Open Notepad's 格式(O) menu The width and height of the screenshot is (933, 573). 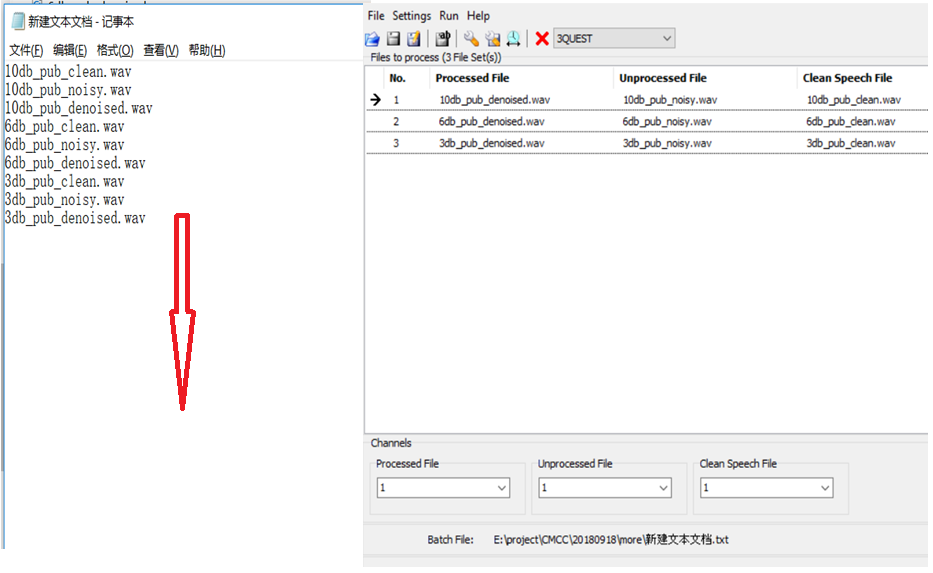pos(115,51)
